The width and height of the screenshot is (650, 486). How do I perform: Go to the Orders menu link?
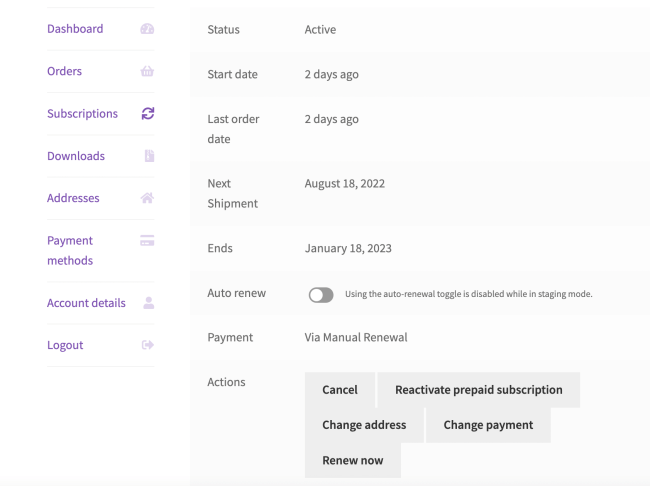(x=64, y=71)
